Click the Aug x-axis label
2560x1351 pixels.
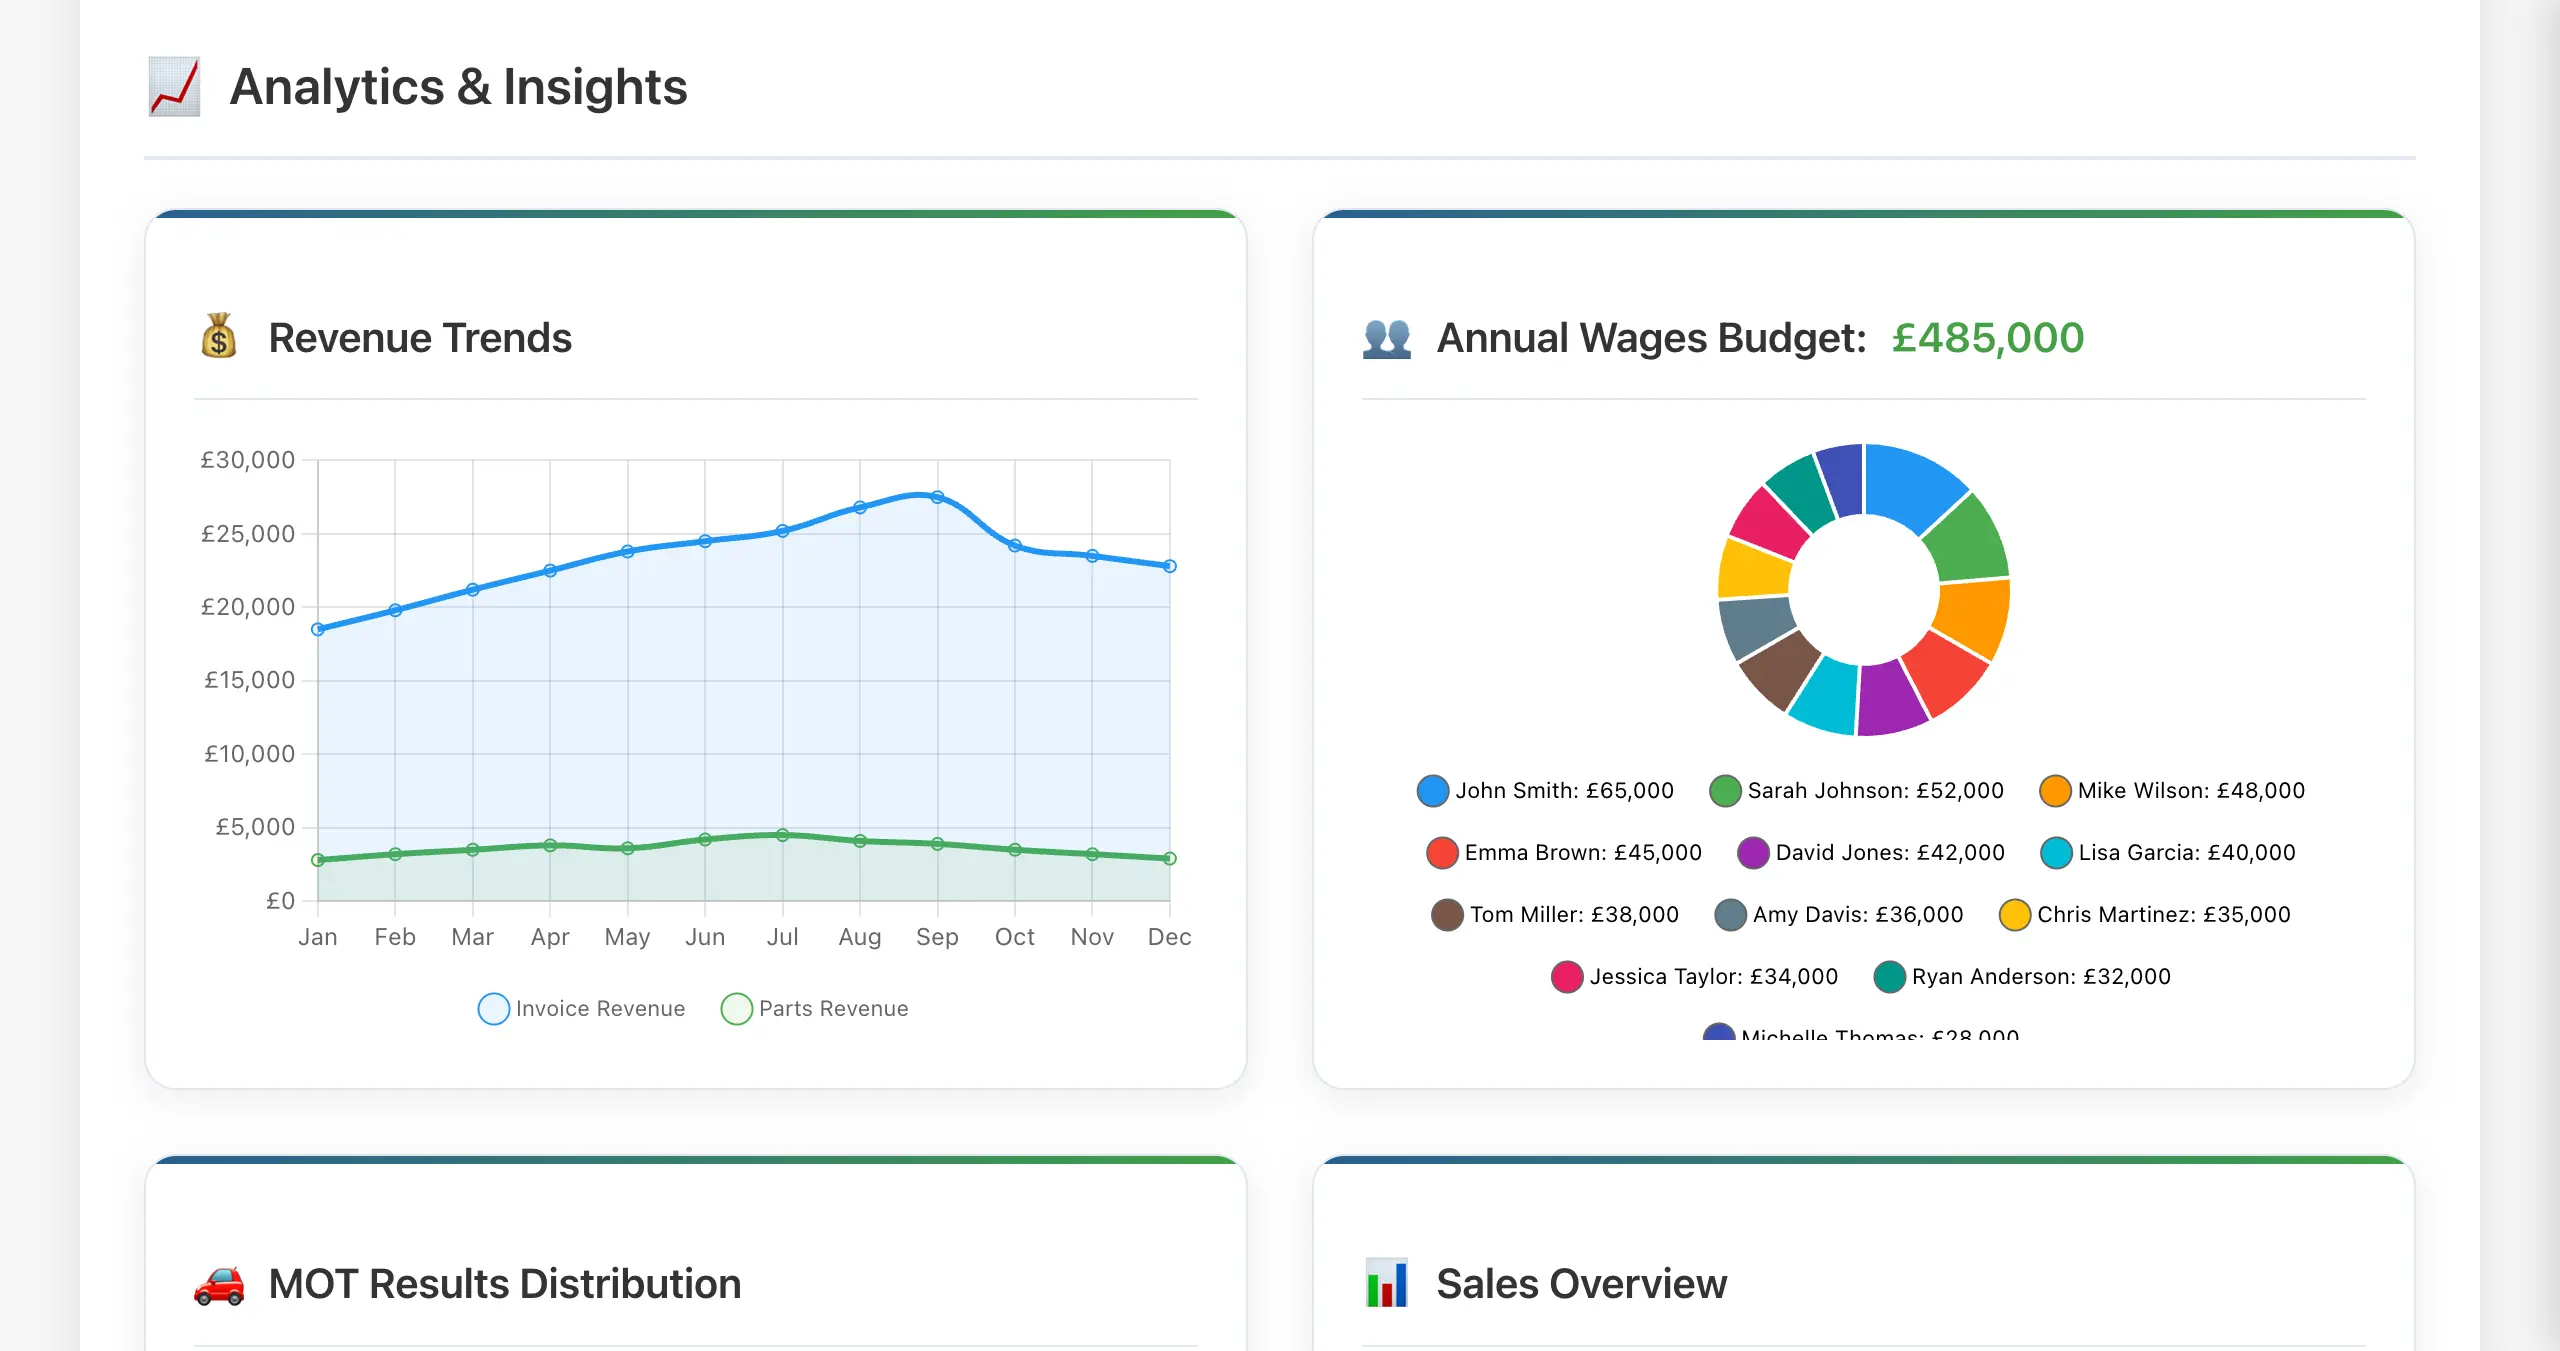(x=860, y=937)
